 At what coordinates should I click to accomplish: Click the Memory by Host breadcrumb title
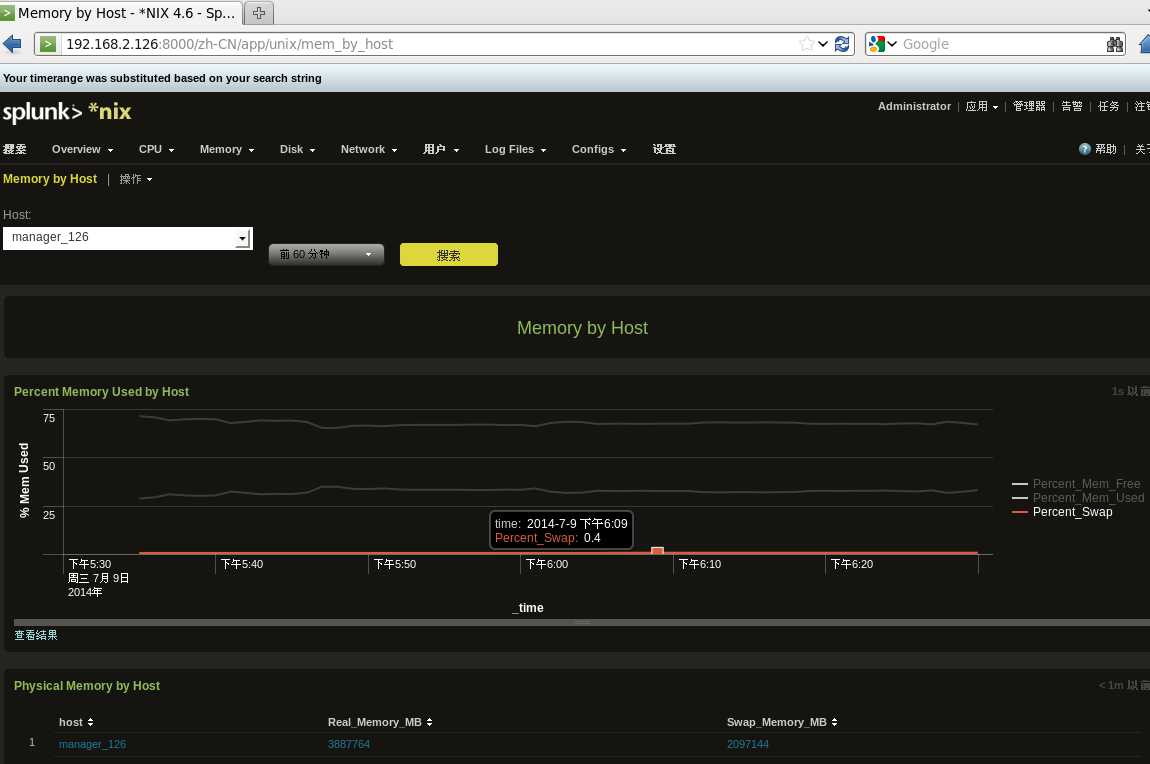pos(50,179)
